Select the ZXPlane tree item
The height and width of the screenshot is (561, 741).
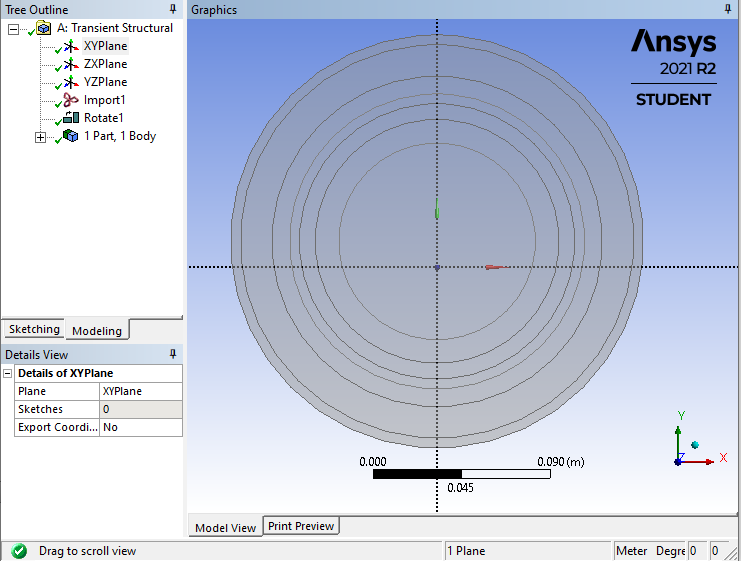105,64
